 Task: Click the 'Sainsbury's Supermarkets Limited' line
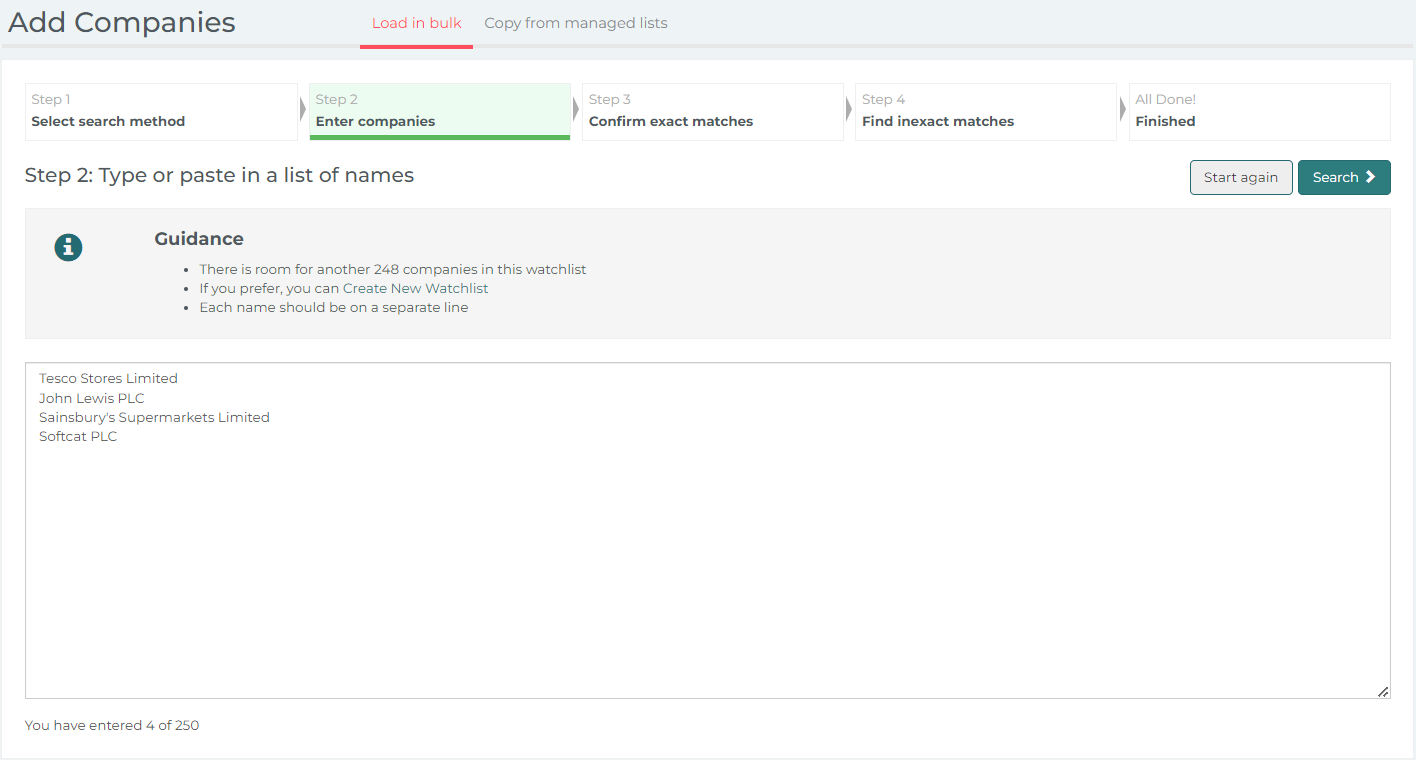tap(154, 417)
